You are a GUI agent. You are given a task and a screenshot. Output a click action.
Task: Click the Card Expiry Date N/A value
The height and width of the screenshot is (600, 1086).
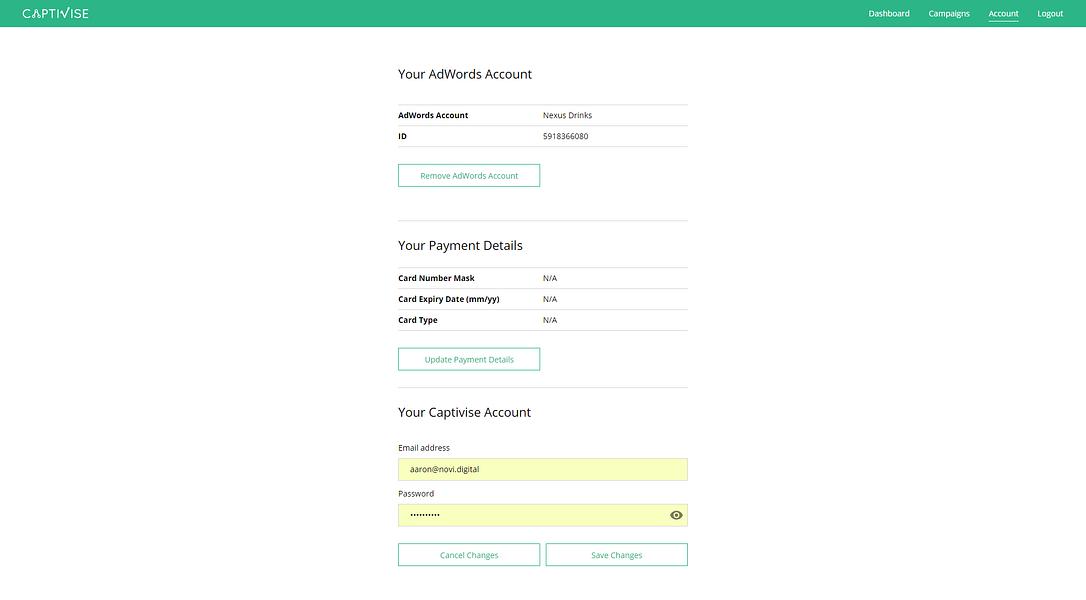[x=550, y=299]
